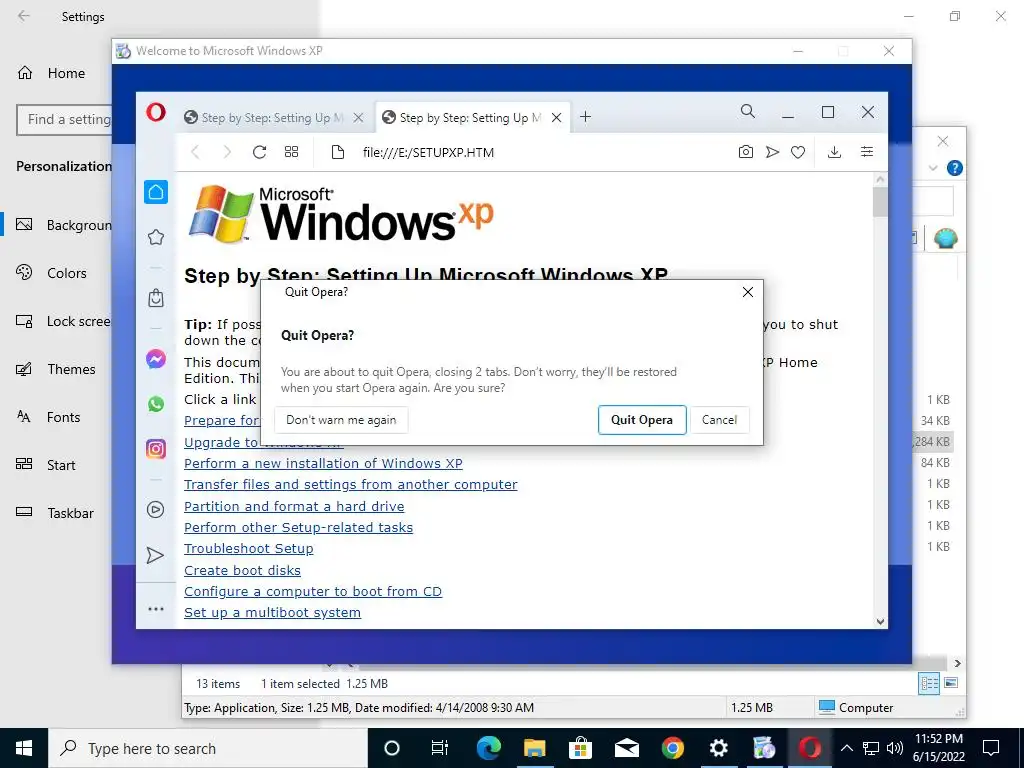Viewport: 1024px width, 768px height.
Task: Click Settings back arrow
Action: tap(24, 16)
